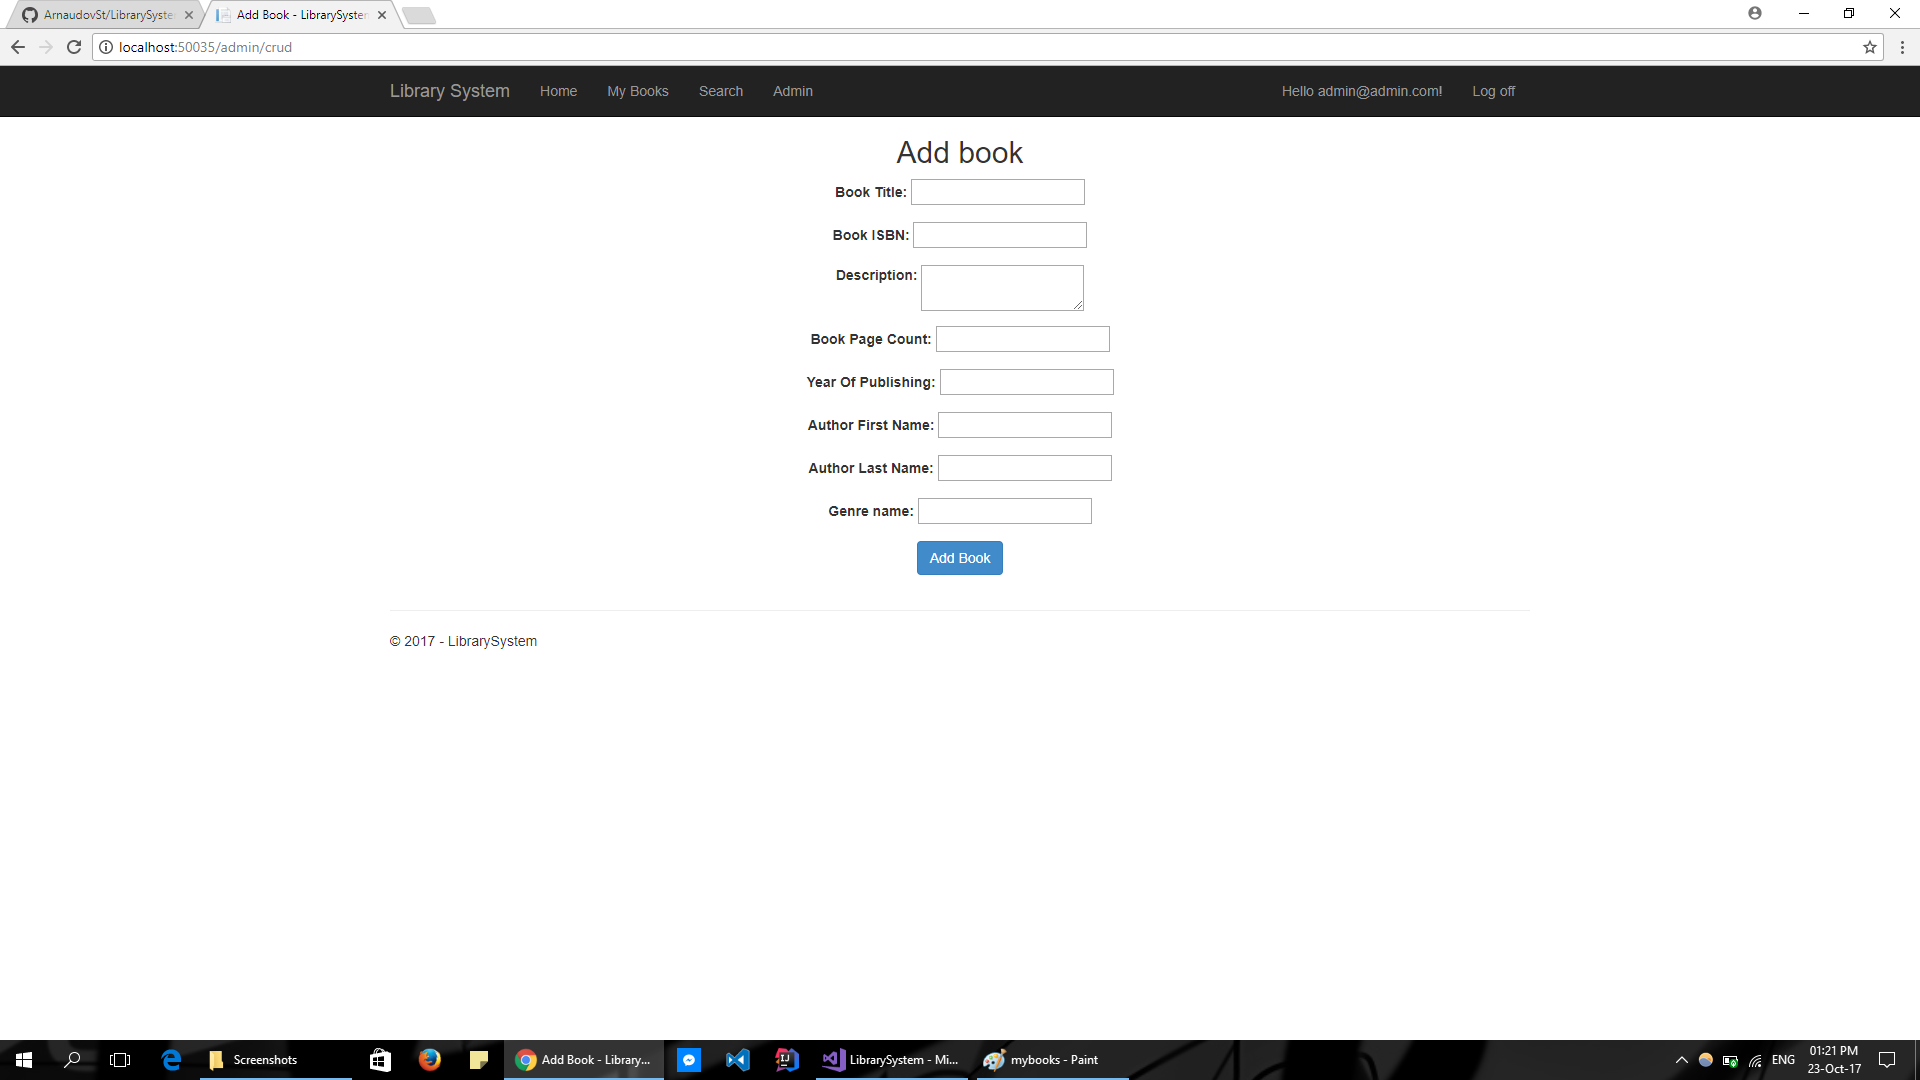This screenshot has width=1920, height=1080.
Task: Bookmark page with the star icon
Action: [x=1869, y=47]
